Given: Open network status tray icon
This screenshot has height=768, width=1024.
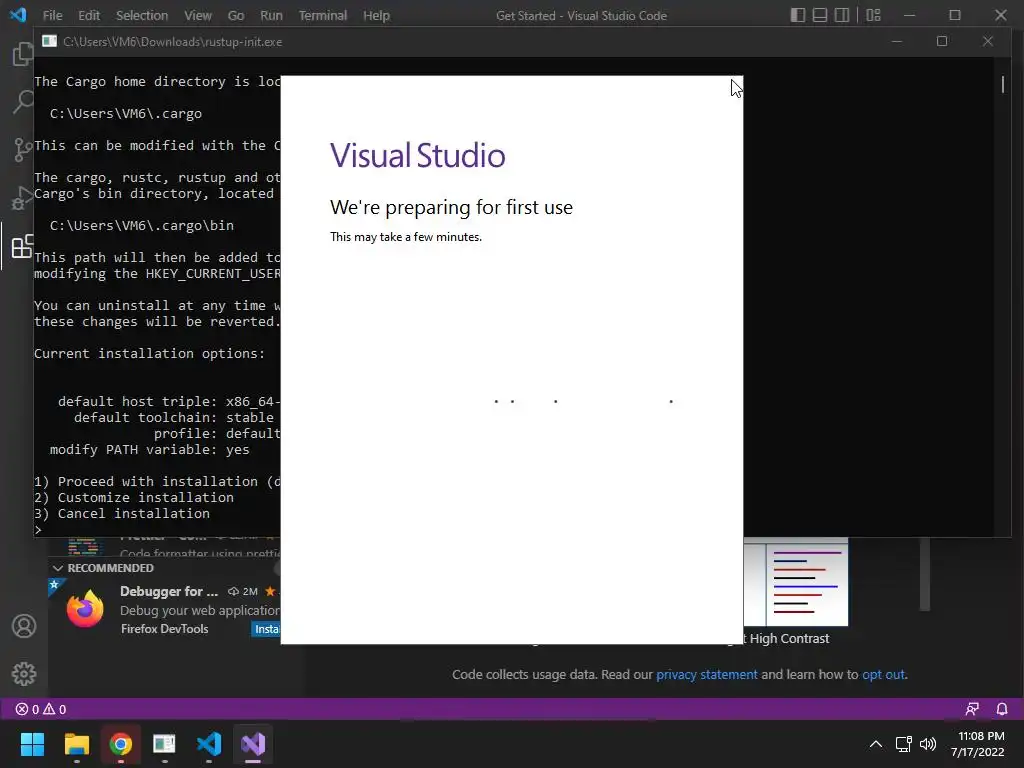Looking at the screenshot, I should click(x=904, y=744).
